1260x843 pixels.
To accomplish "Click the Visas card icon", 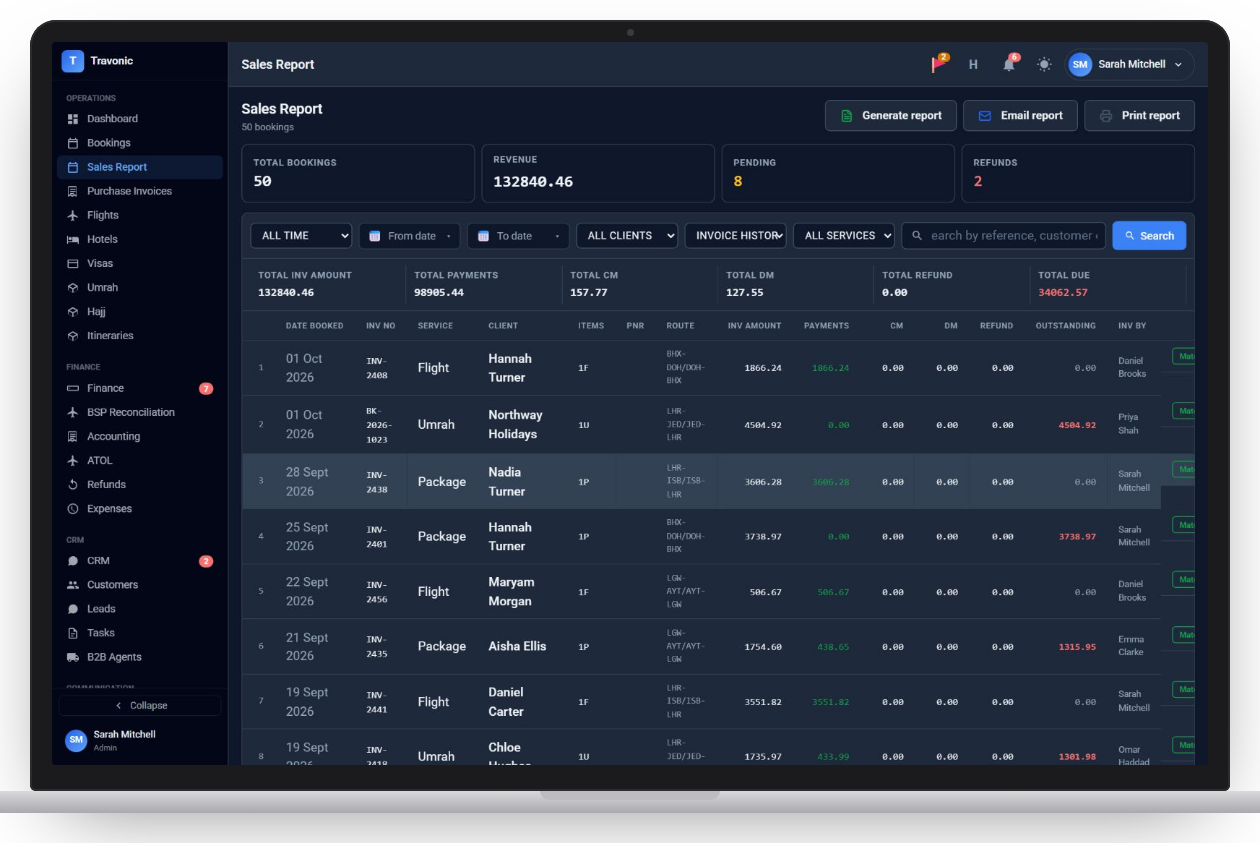I will click(x=73, y=263).
